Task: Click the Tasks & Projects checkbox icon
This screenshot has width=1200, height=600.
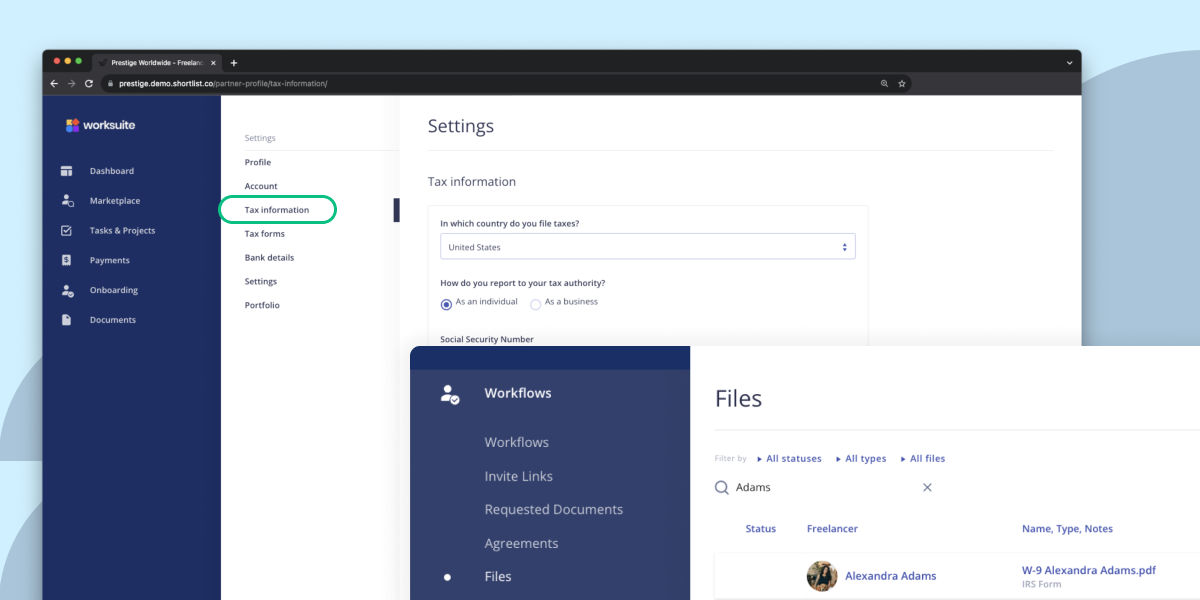Action: (x=67, y=231)
